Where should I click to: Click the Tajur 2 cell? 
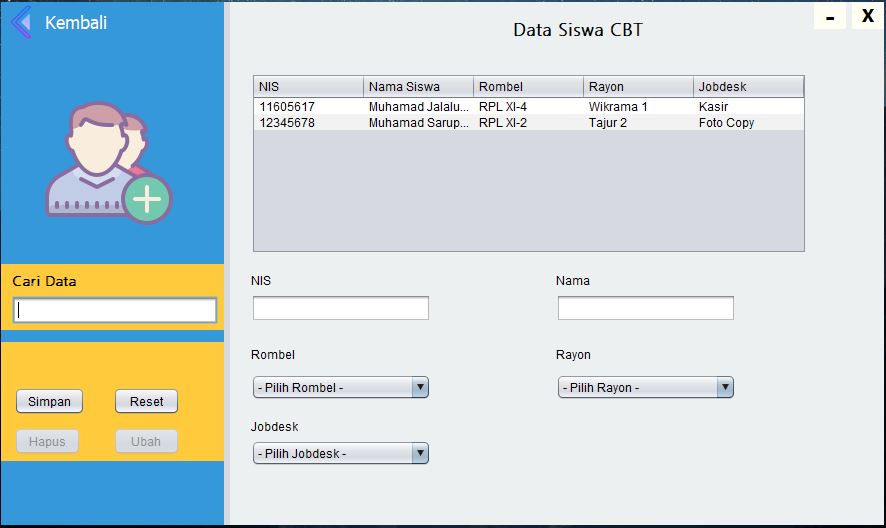point(639,123)
